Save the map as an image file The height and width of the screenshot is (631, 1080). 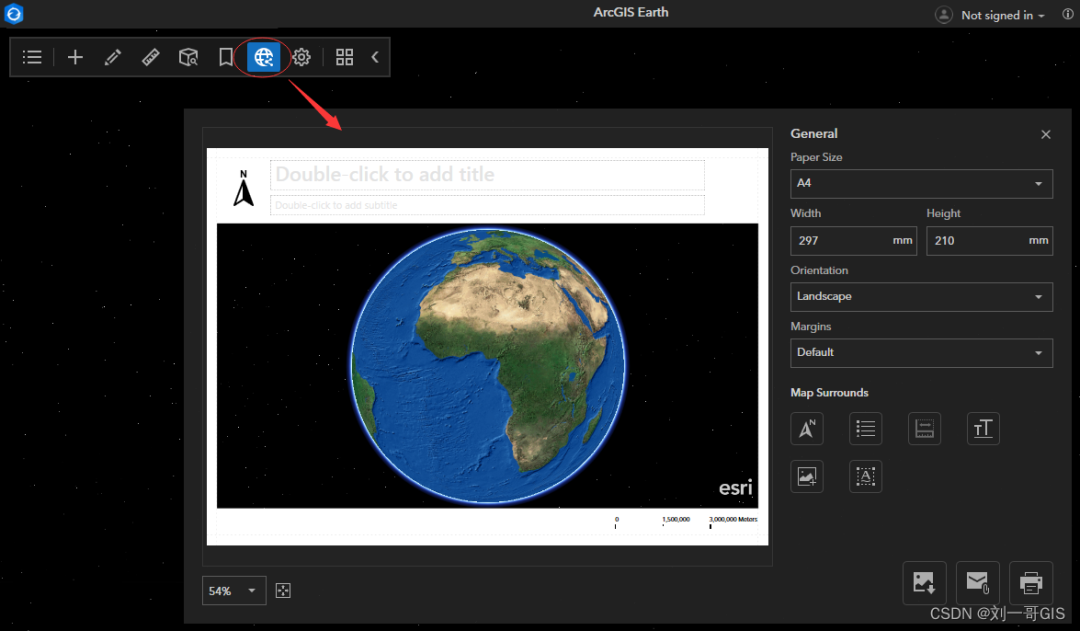[x=924, y=582]
